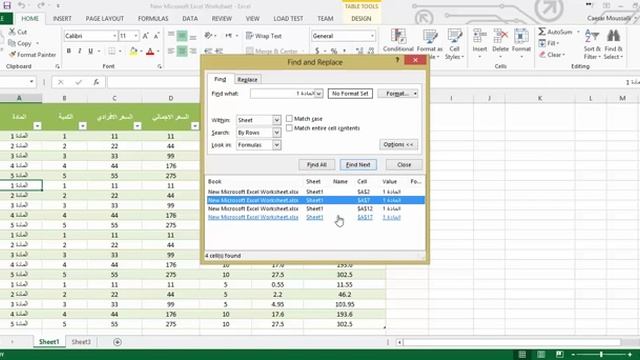Viewport: 640px width, 360px height.
Task: Toggle Bold formatting
Action: point(69,51)
